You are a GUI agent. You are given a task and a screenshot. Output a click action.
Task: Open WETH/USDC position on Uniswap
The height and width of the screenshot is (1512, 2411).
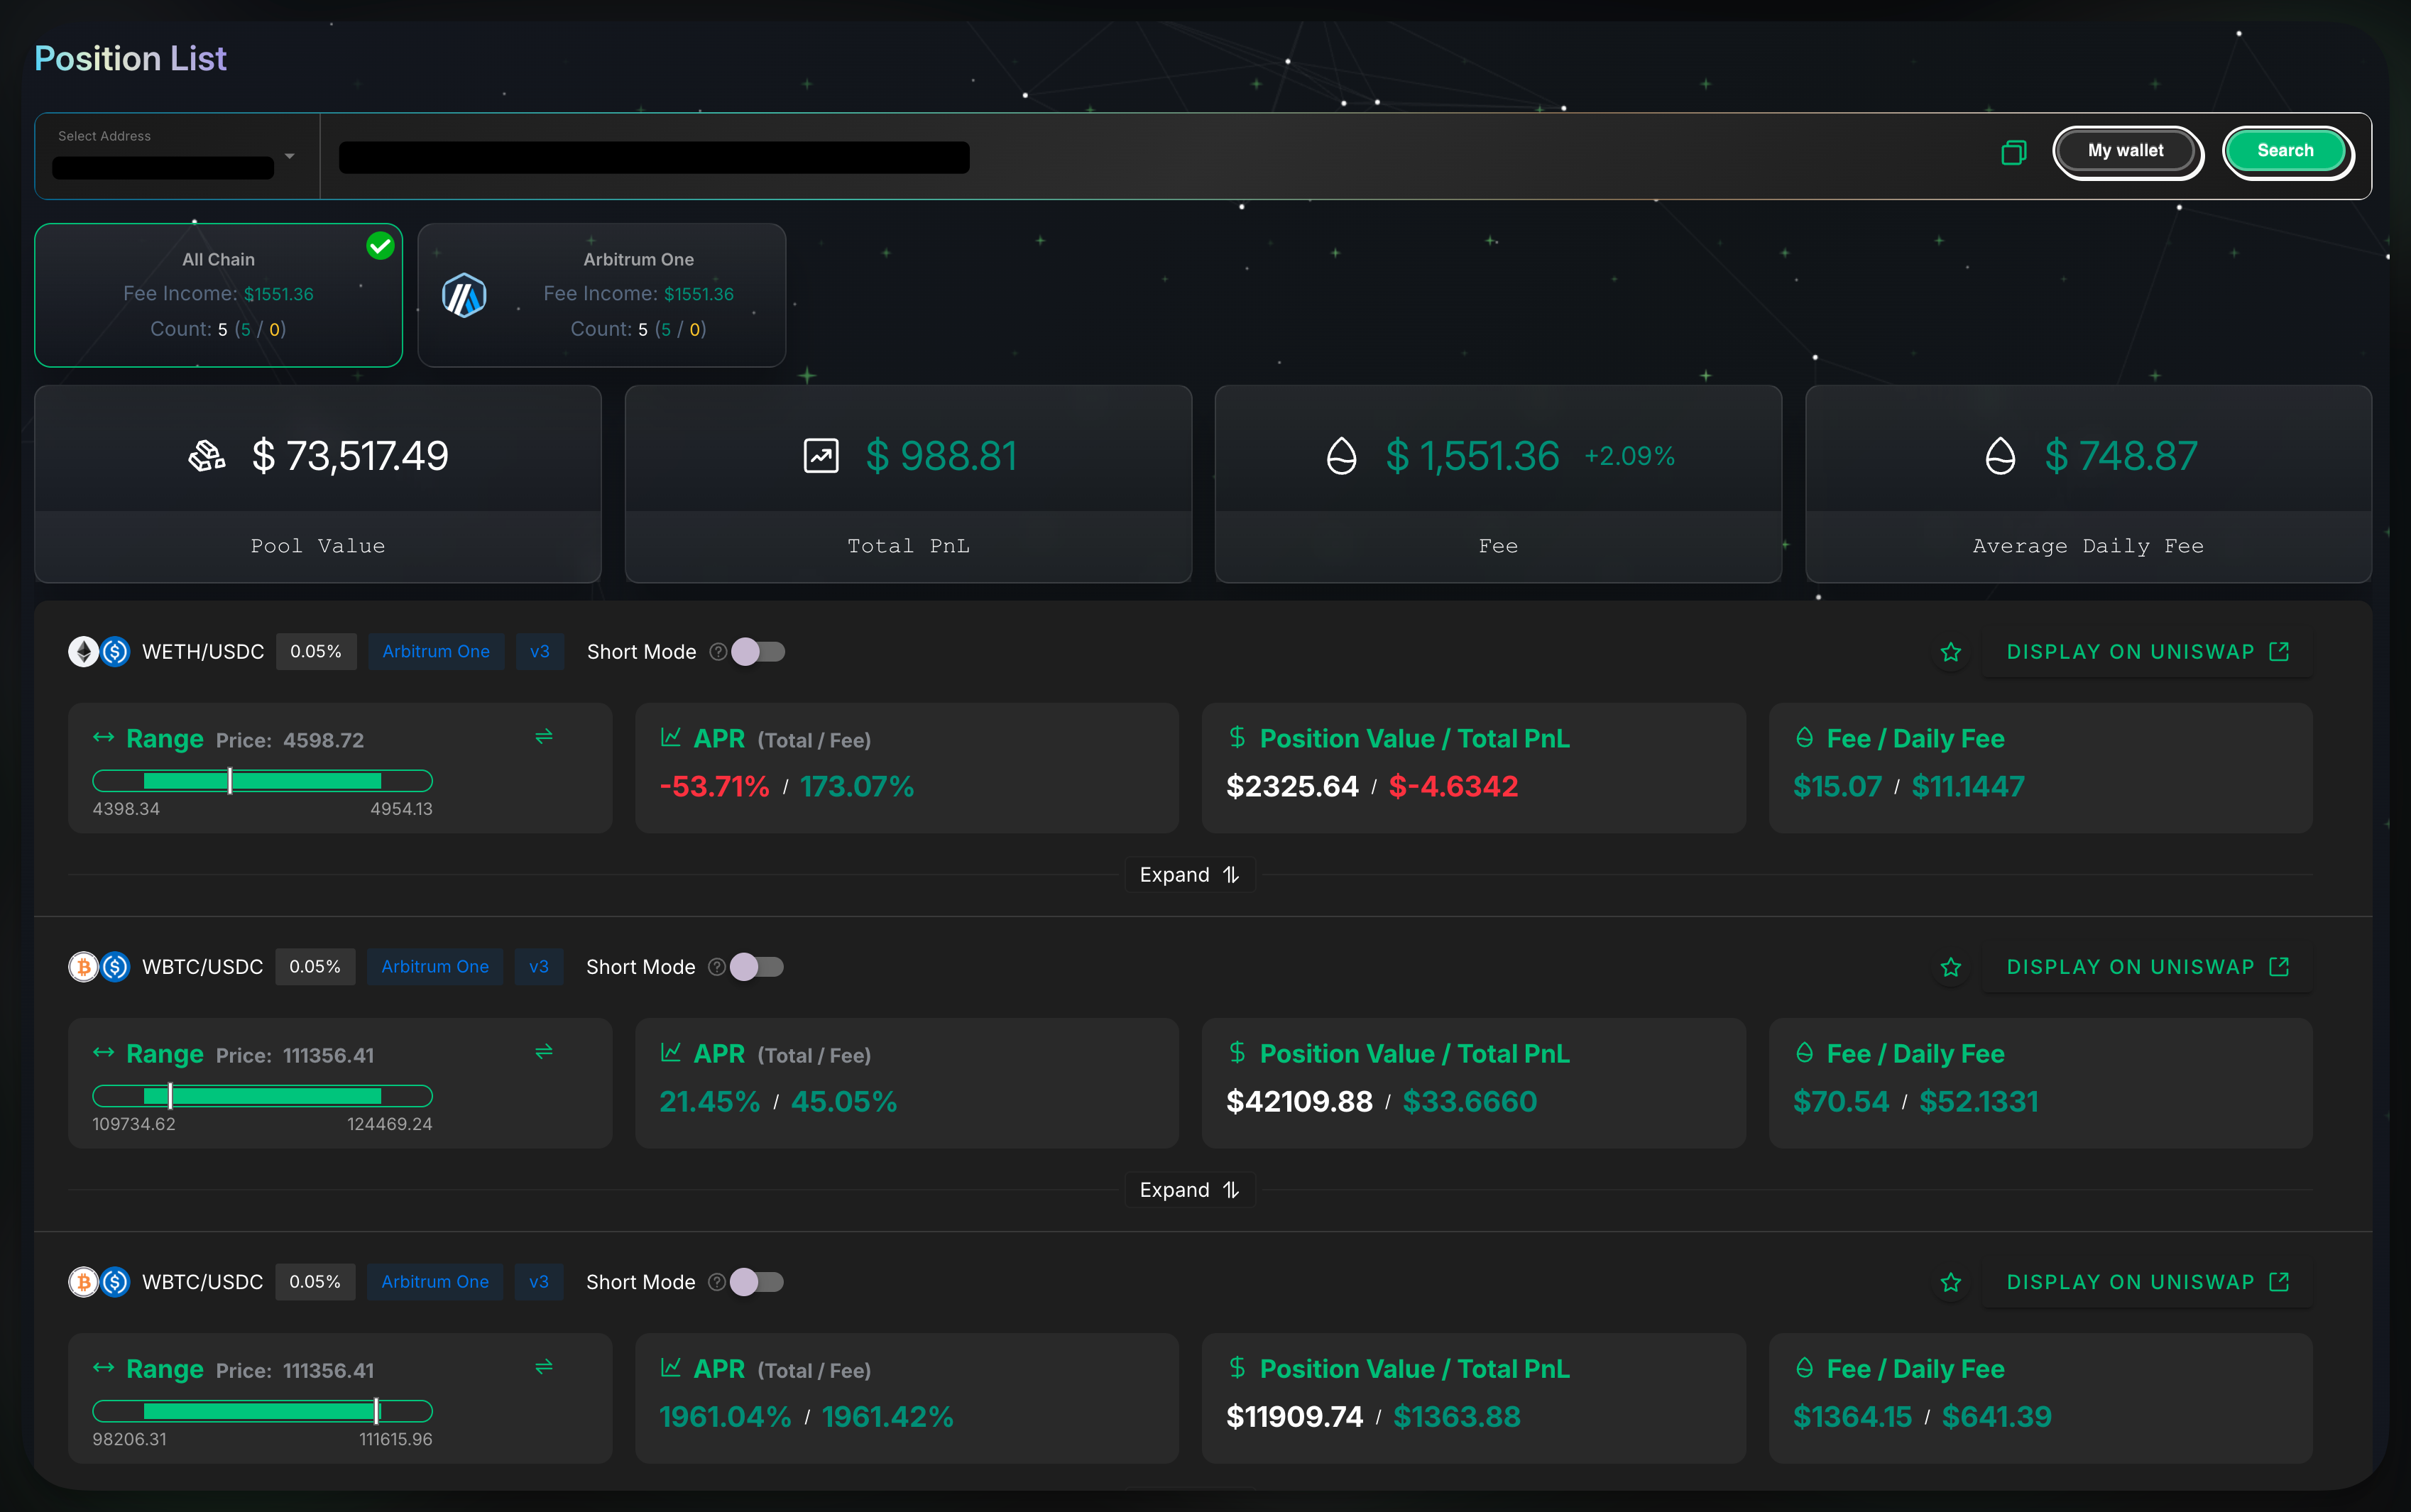[x=2128, y=651]
